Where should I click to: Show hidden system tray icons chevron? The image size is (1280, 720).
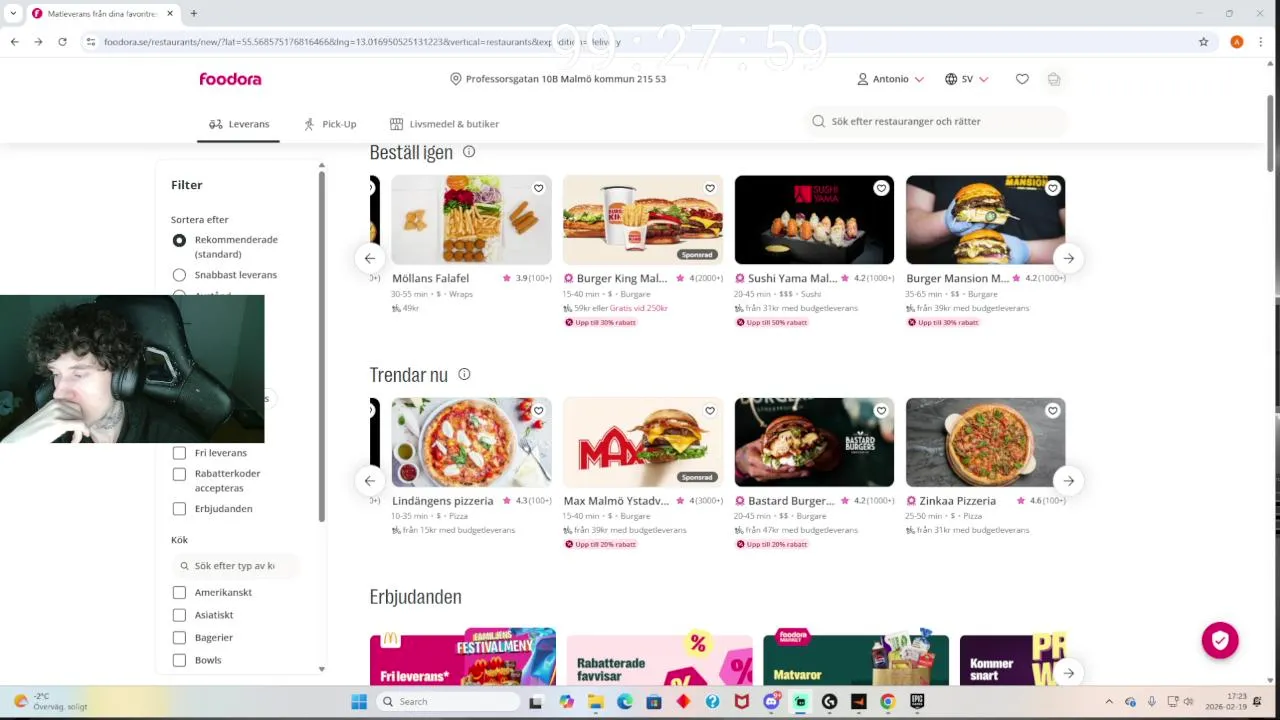pos(1108,702)
